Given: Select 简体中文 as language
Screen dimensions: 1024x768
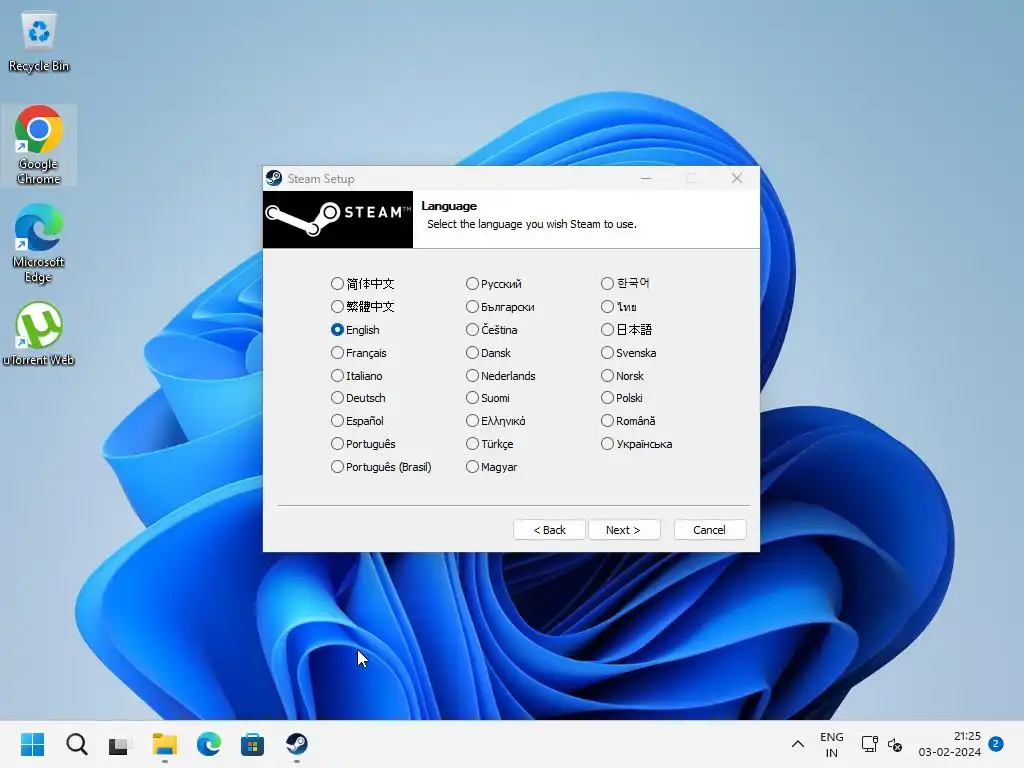Looking at the screenshot, I should (x=362, y=283).
